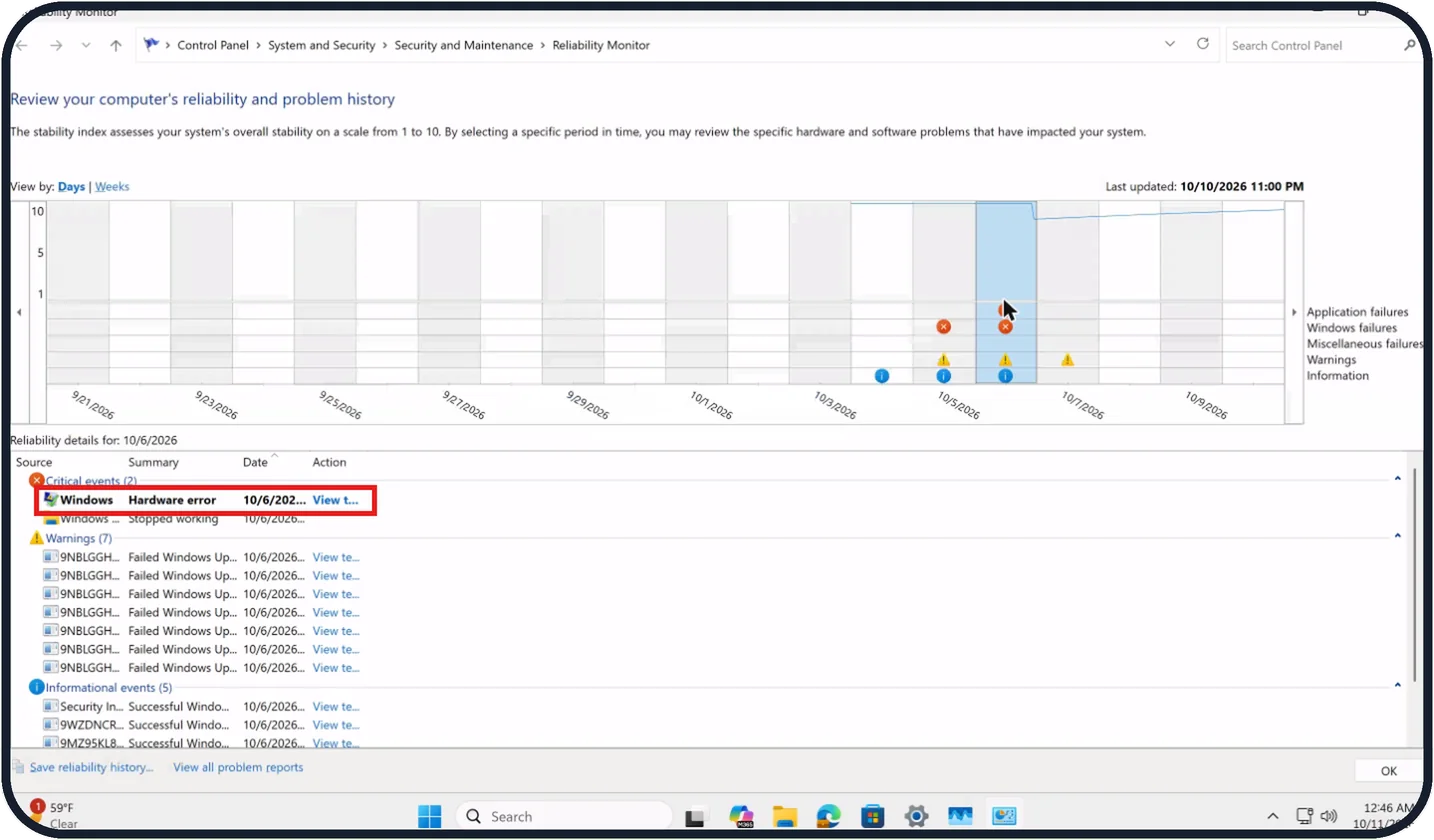Expand chevron after Control Panel breadcrumb
1434x840 pixels.
(x=259, y=45)
